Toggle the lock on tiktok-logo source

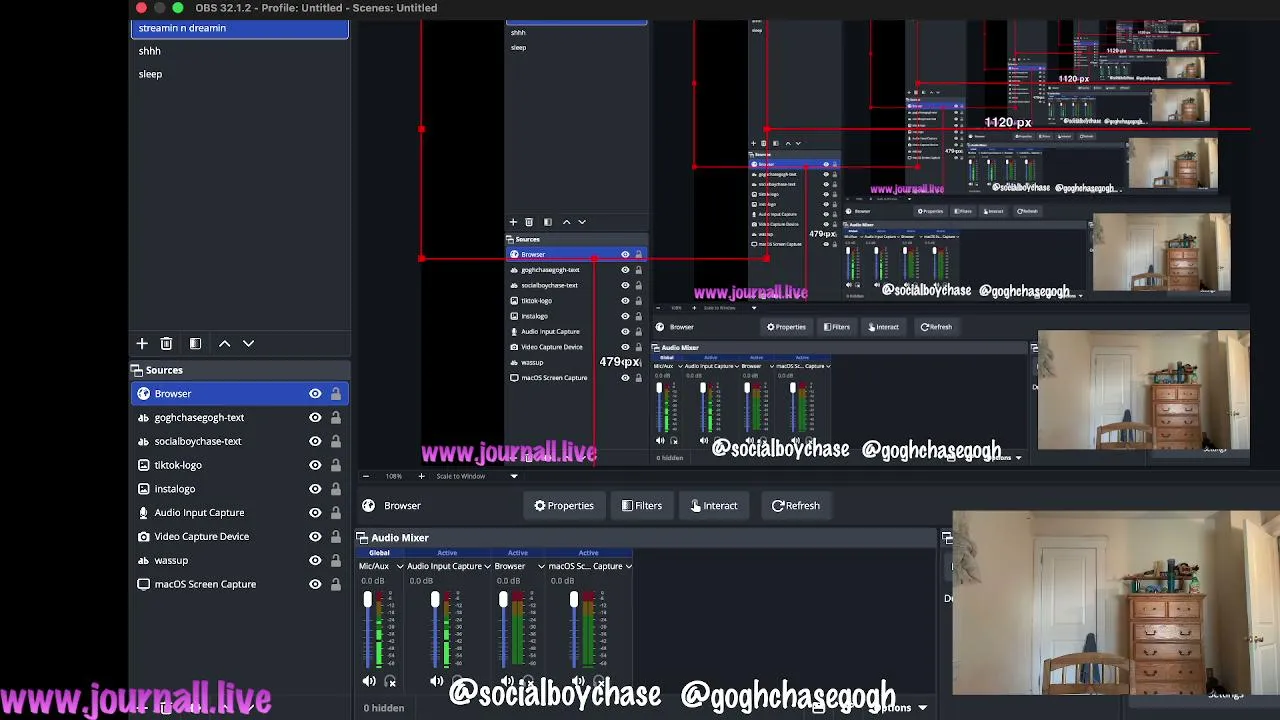click(336, 465)
